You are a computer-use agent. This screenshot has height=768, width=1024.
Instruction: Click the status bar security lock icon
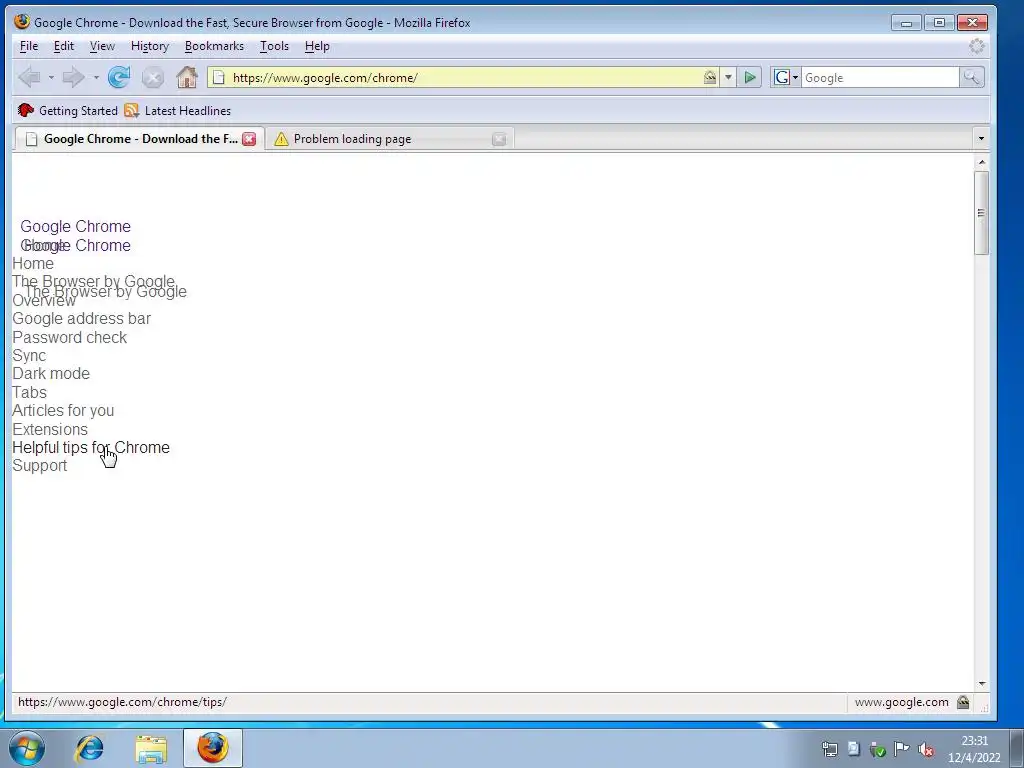pos(963,702)
